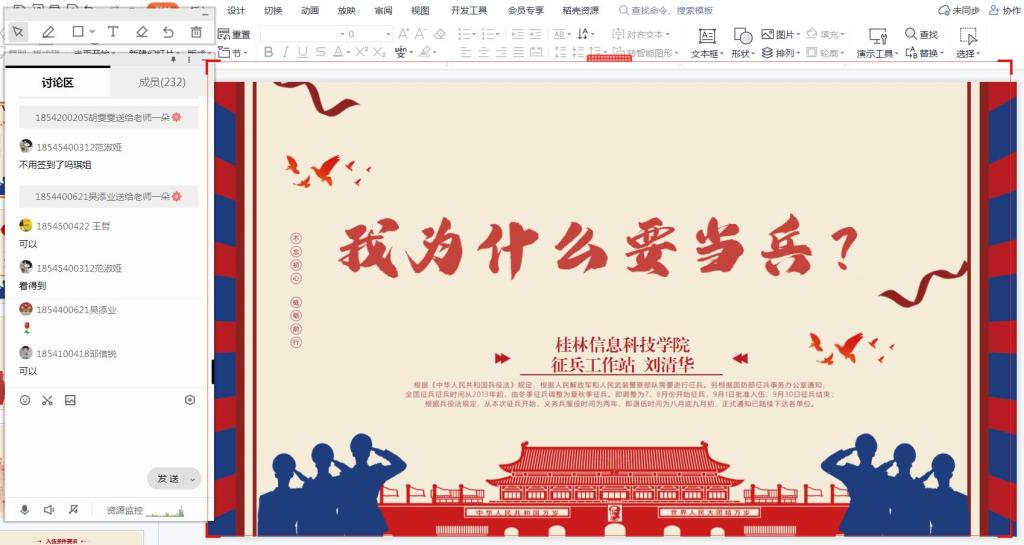Open the 动画 (Animation) ribbon tab
The height and width of the screenshot is (545, 1024).
310,10
